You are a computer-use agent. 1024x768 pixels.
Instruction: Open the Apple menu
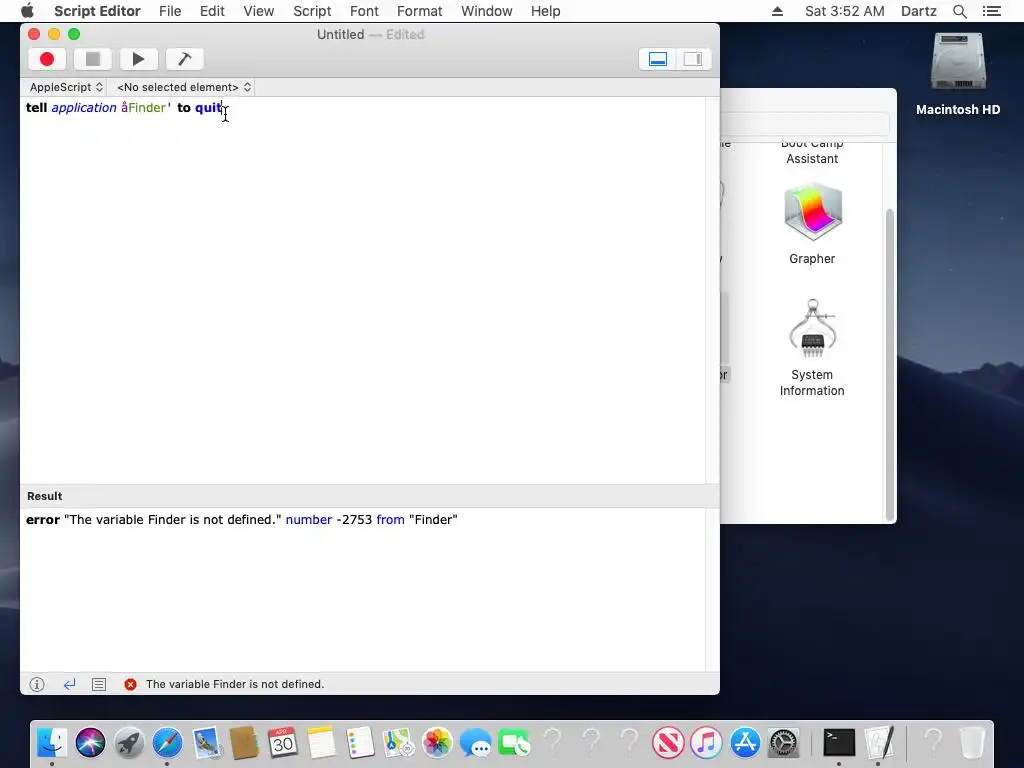point(27,11)
